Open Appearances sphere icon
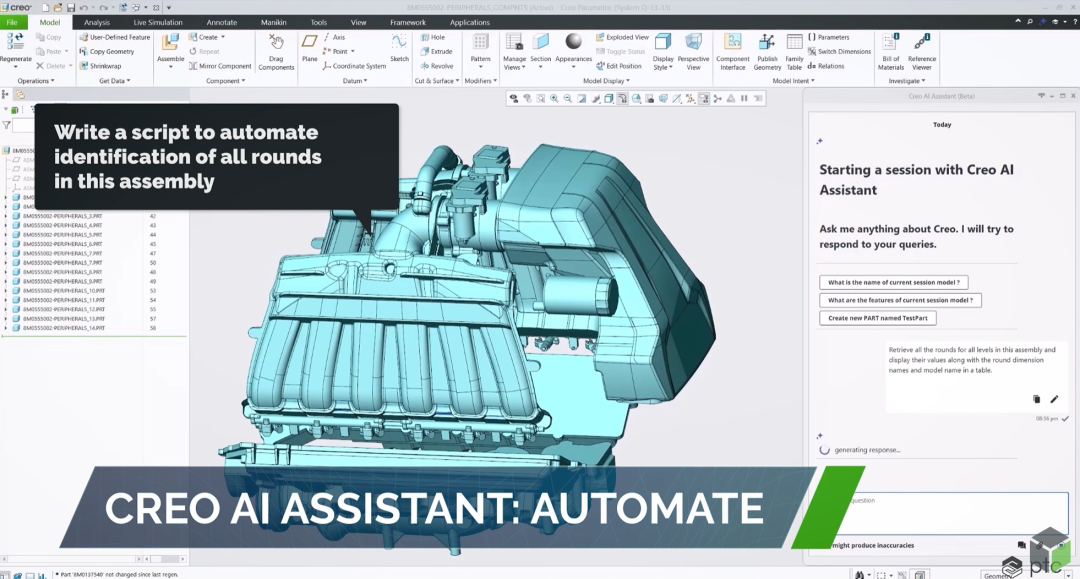 pyautogui.click(x=573, y=43)
